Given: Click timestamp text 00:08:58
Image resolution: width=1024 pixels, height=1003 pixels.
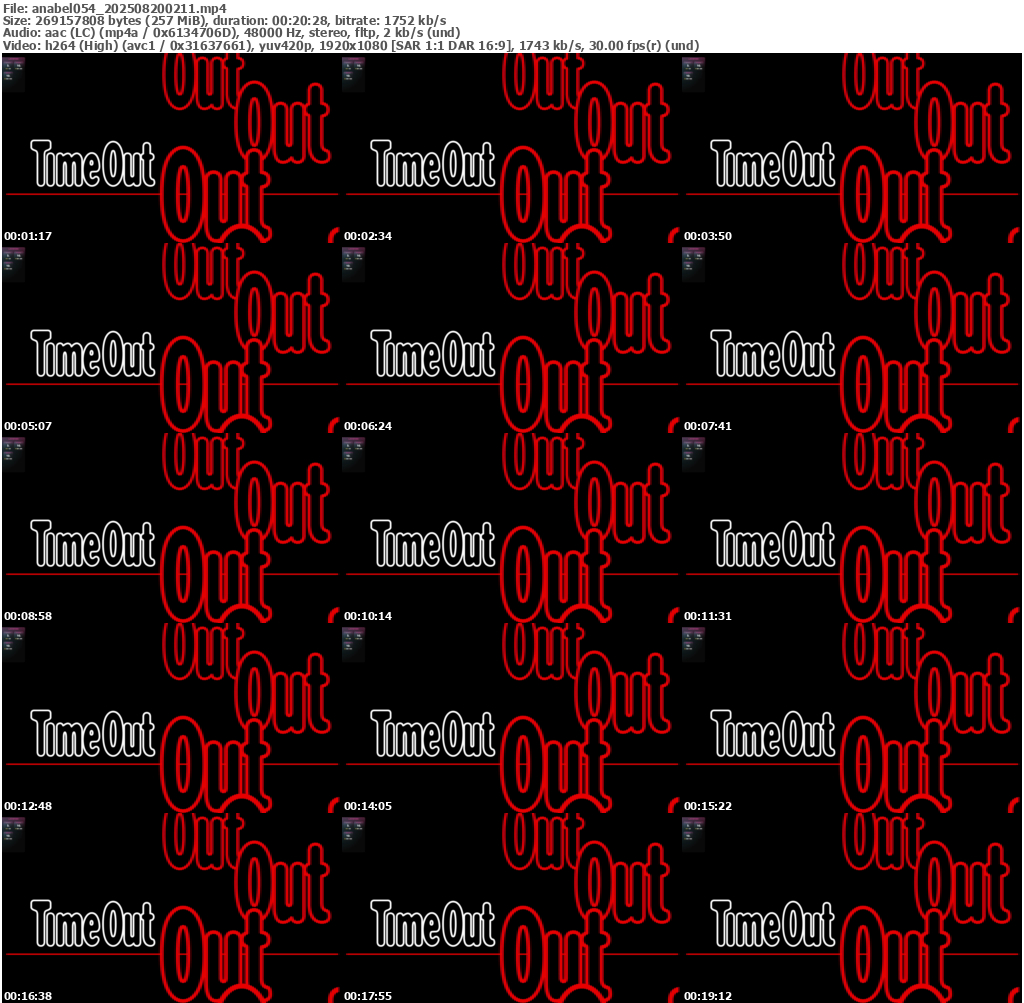Looking at the screenshot, I should 27,616.
